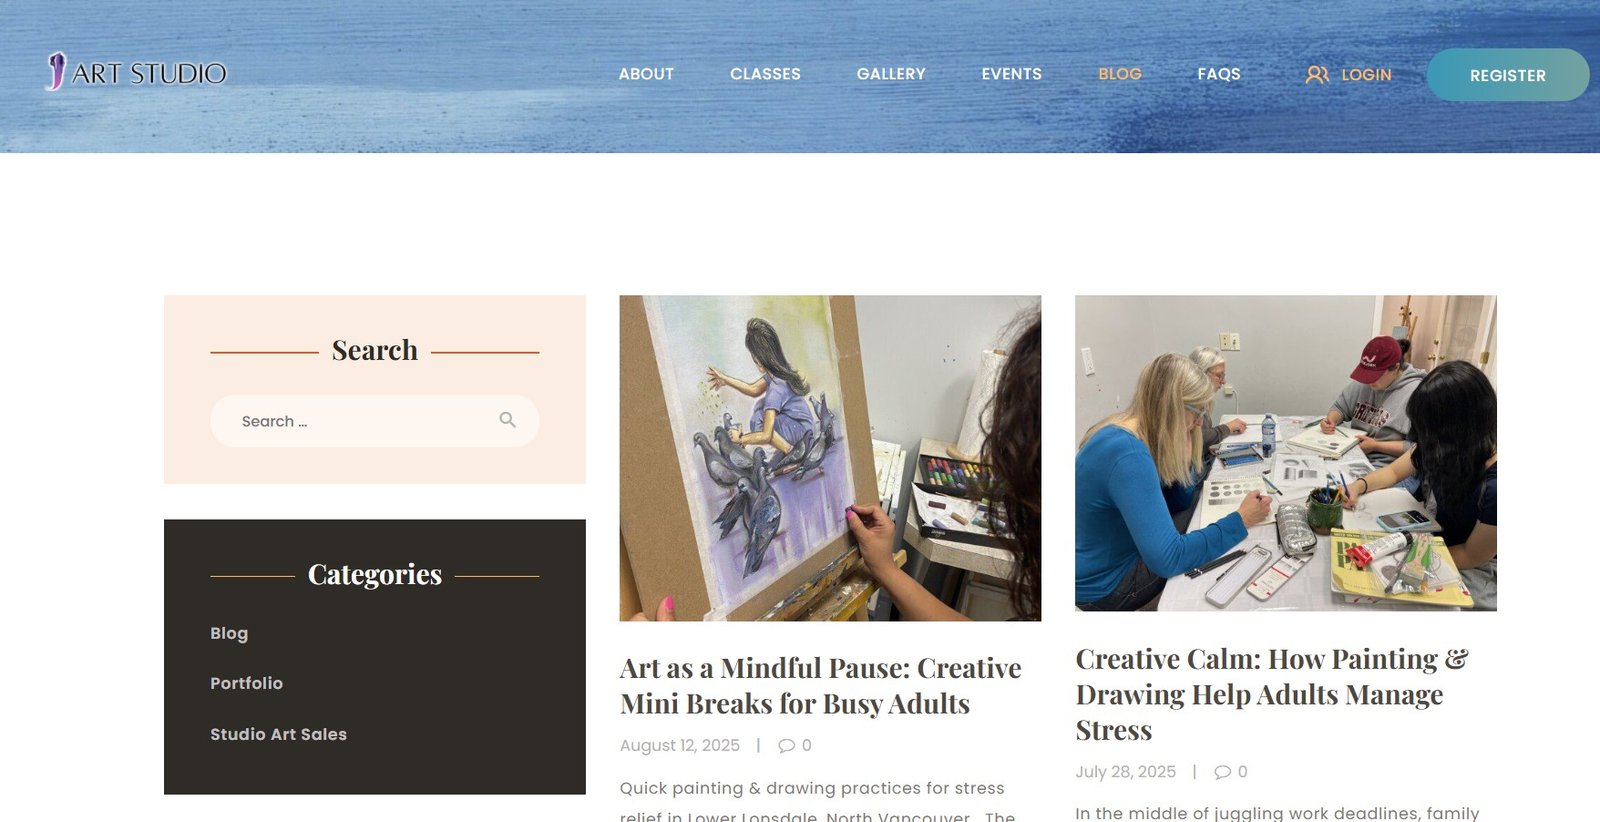
Task: Select the Blog category
Action: point(229,633)
